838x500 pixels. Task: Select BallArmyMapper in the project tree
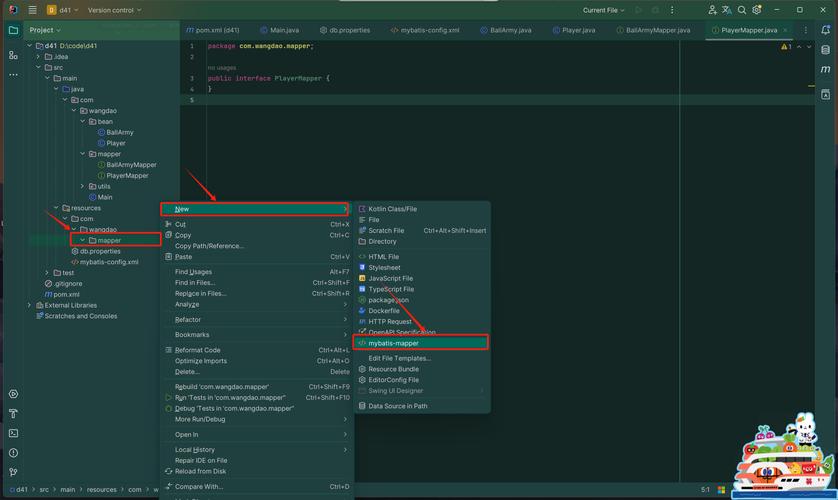point(131,165)
